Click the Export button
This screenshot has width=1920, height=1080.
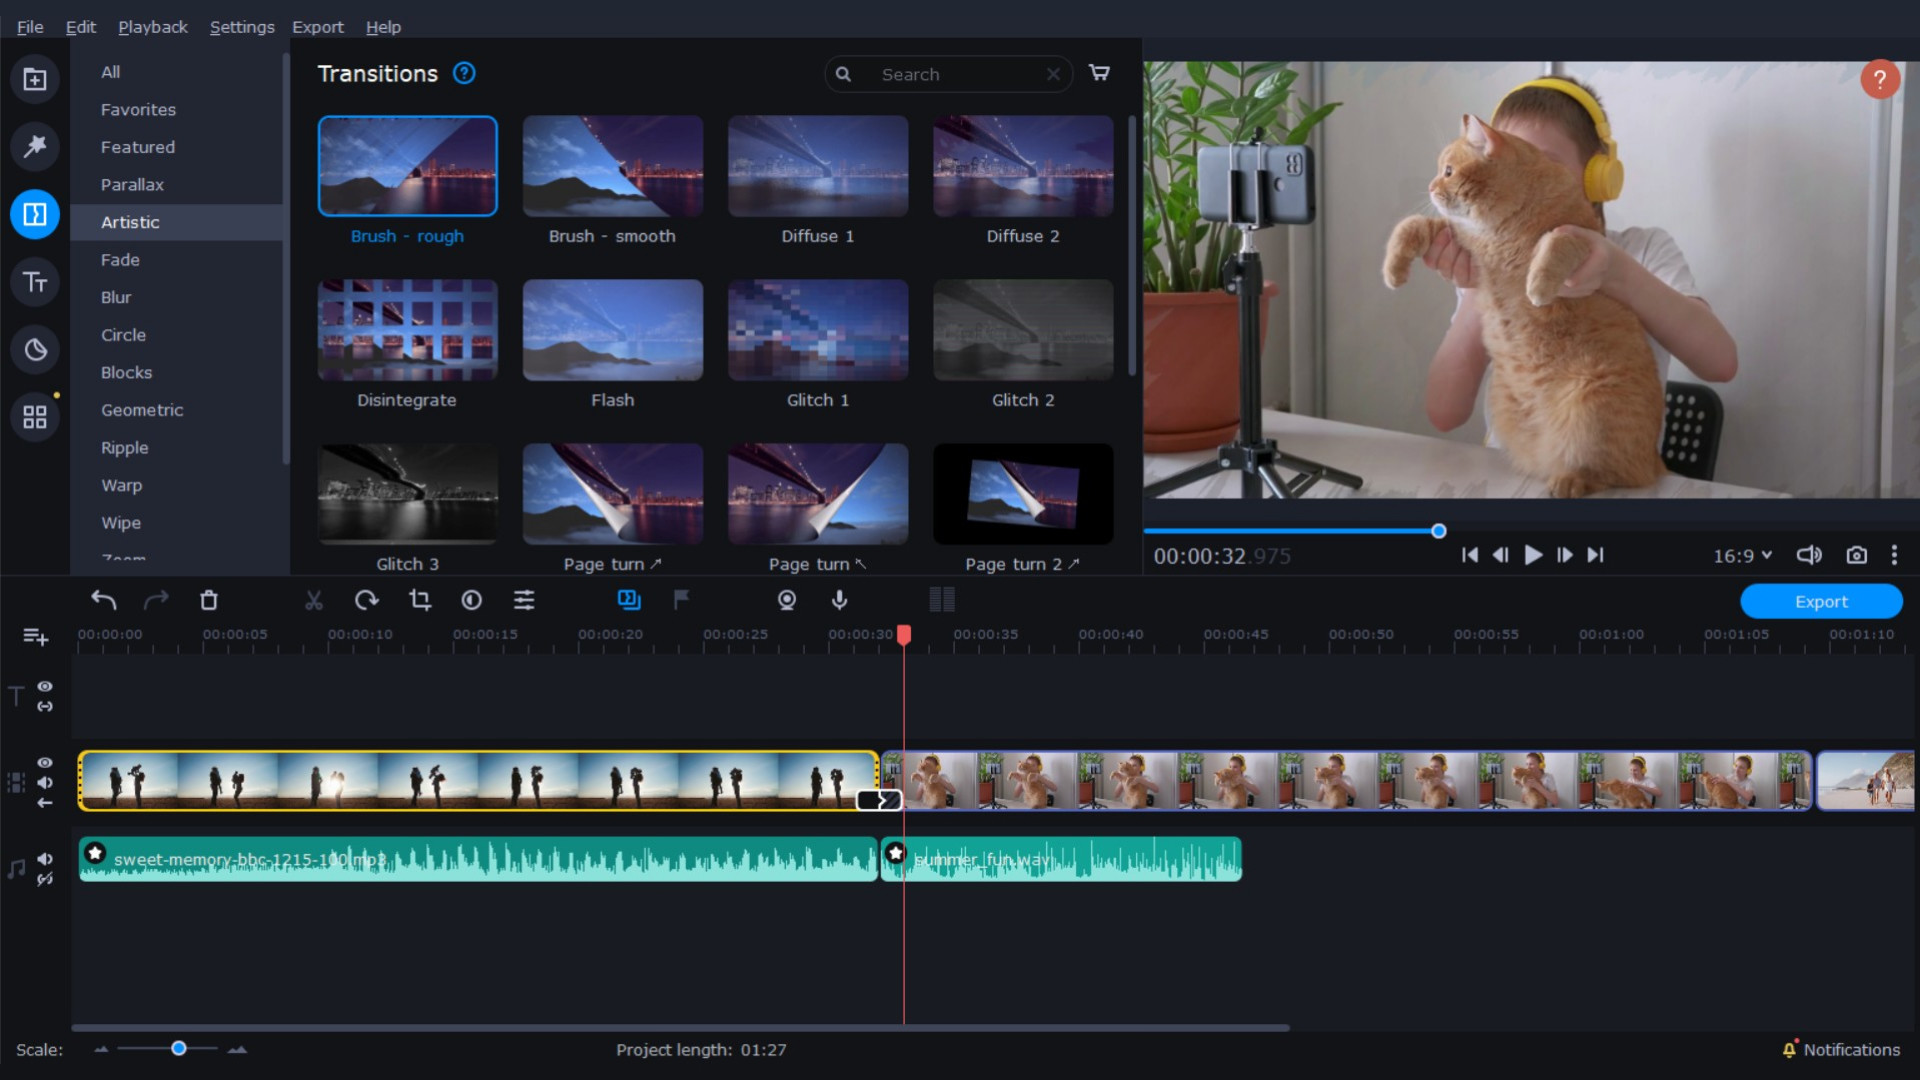point(1820,601)
